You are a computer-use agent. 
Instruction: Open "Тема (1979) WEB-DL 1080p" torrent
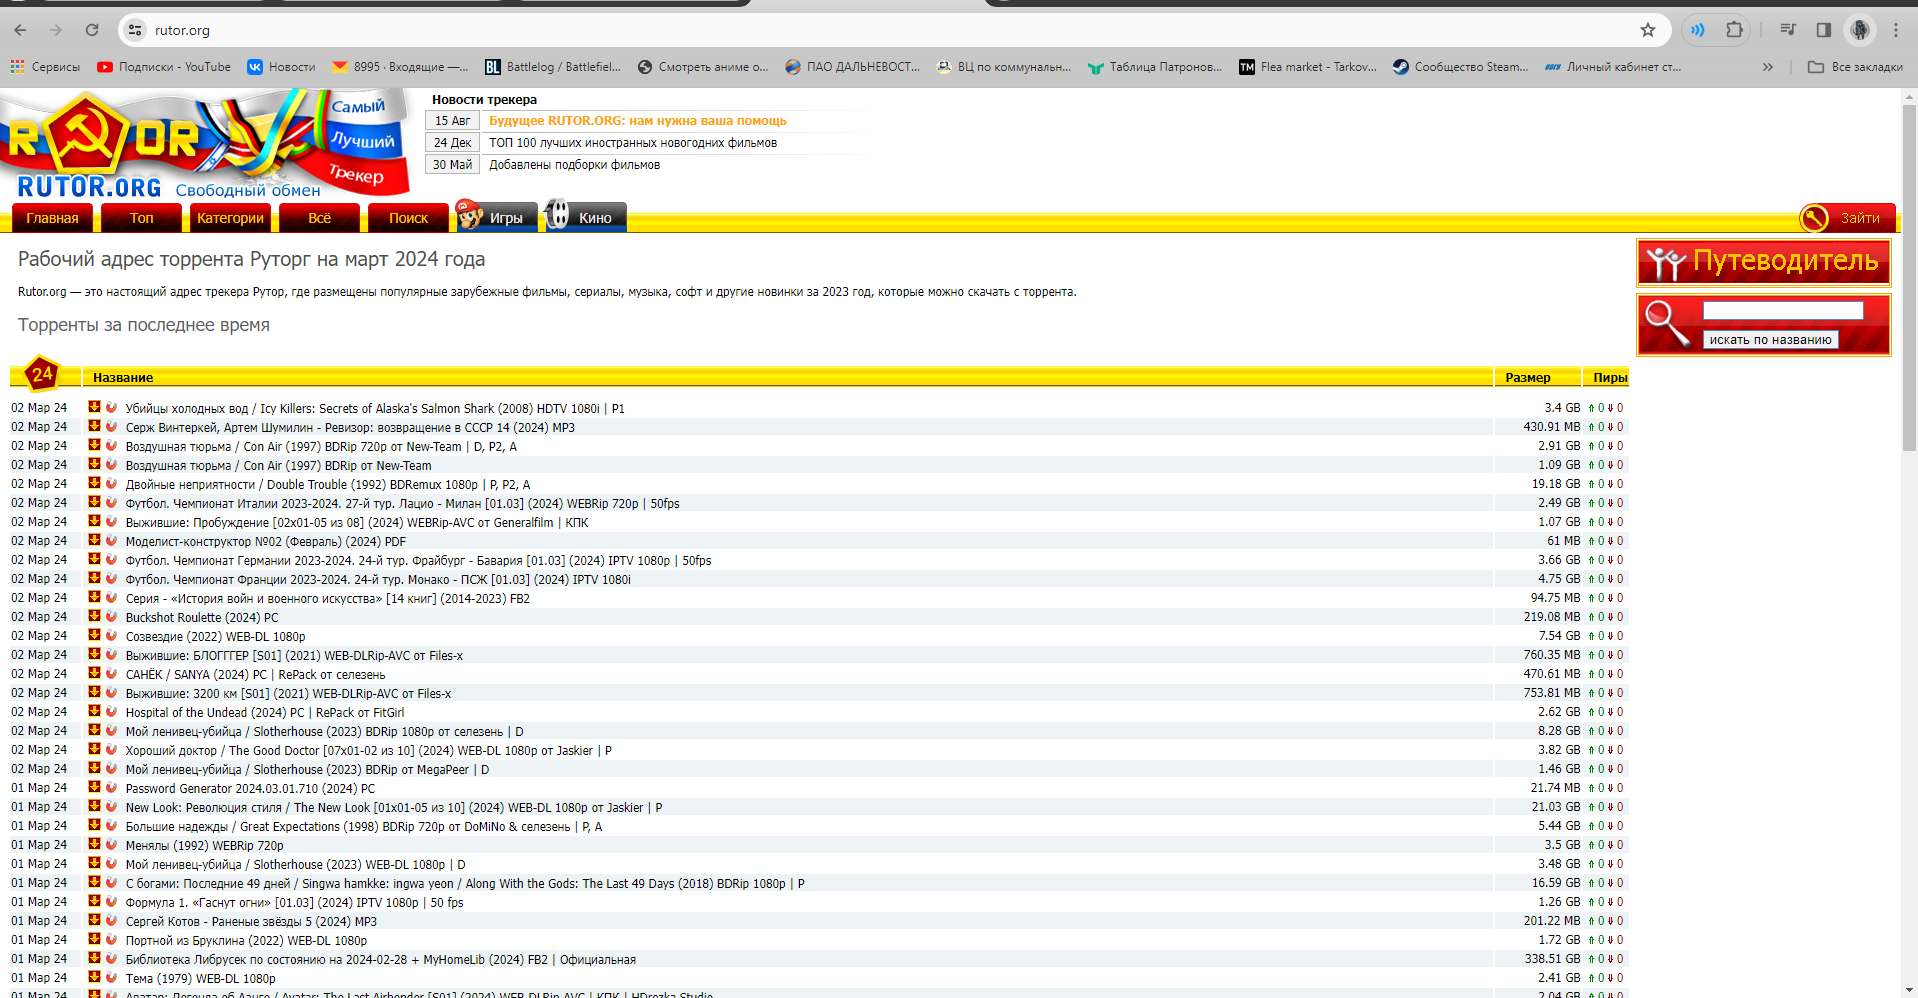coord(201,979)
